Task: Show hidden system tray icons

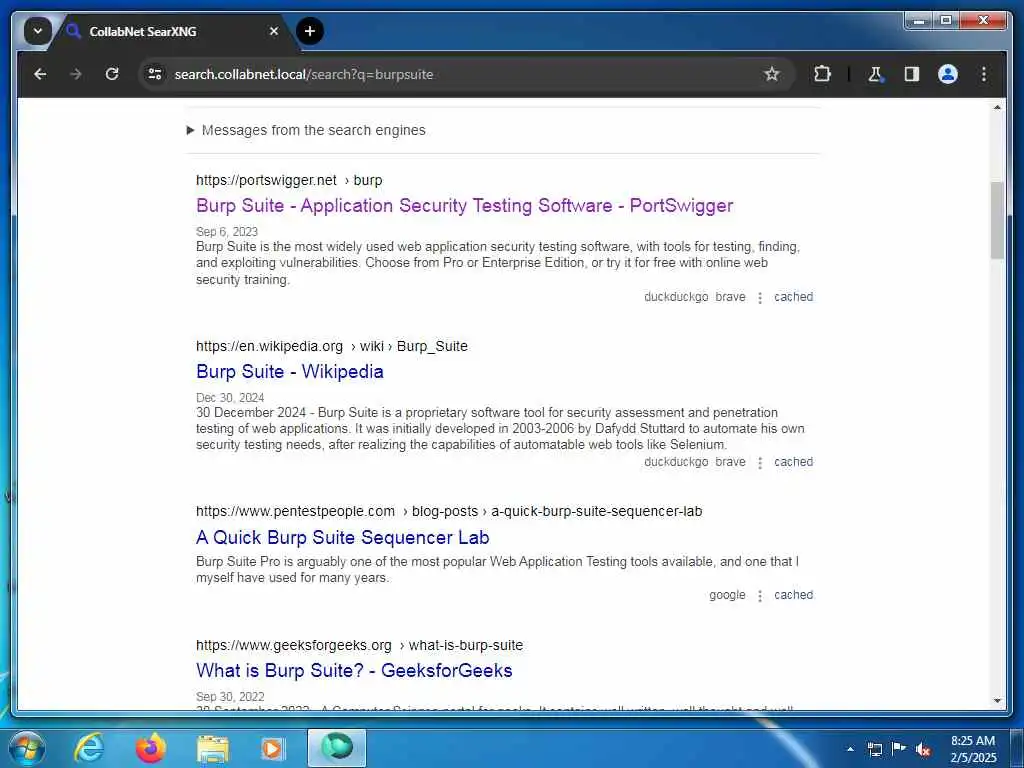Action: (850, 749)
